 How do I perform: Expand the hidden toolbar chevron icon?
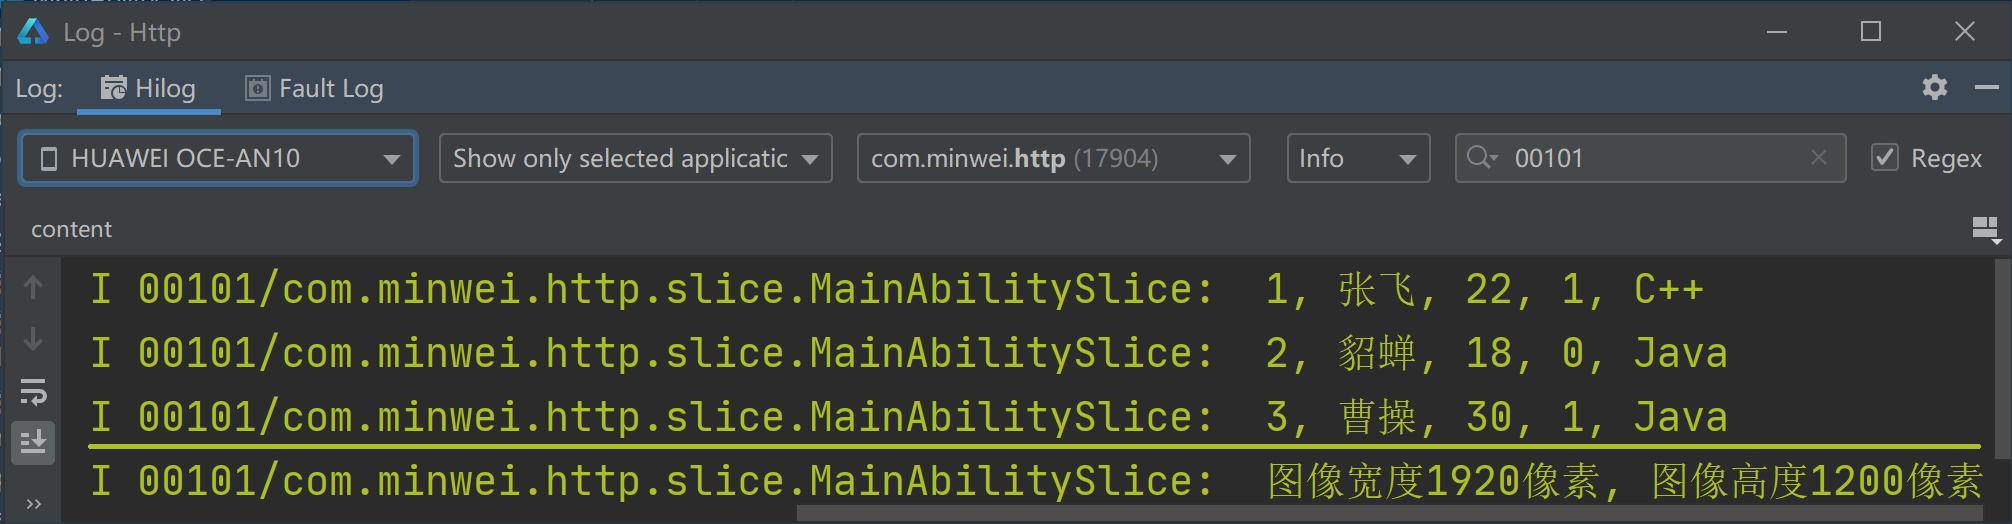(33, 503)
